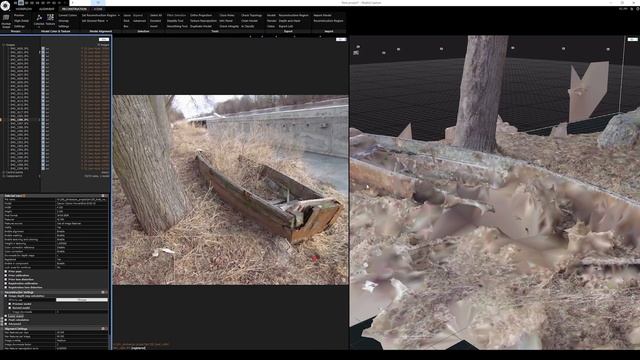The width and height of the screenshot is (640, 360).
Task: Run the Close Holes tool
Action: point(227,16)
